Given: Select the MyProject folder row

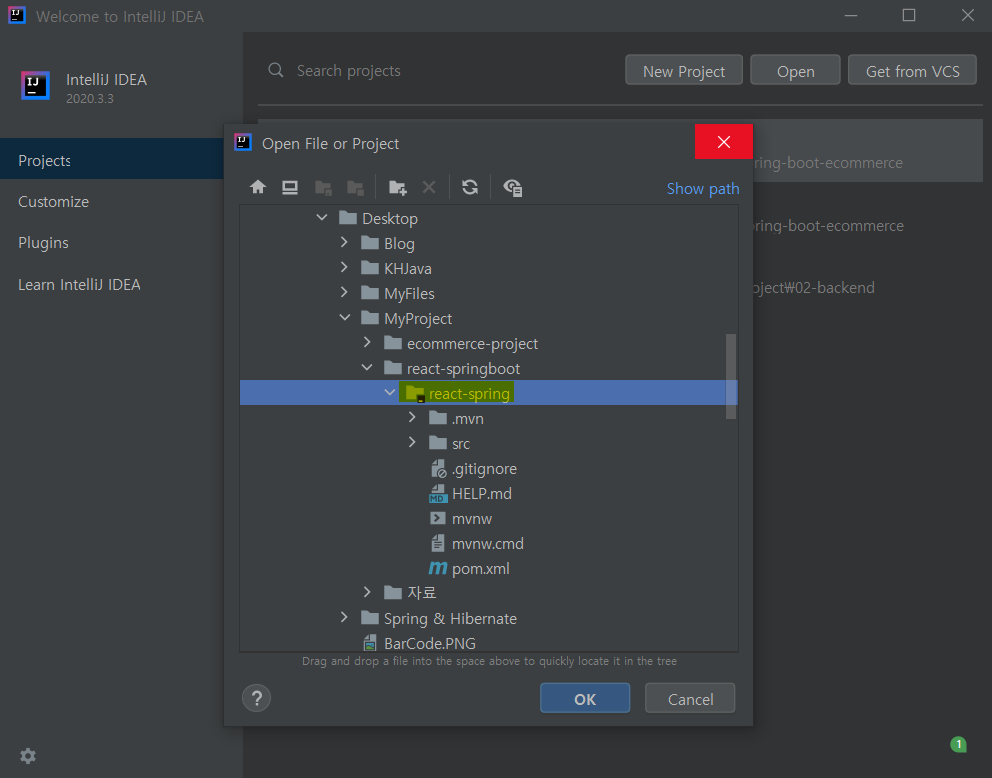Looking at the screenshot, I should point(488,318).
